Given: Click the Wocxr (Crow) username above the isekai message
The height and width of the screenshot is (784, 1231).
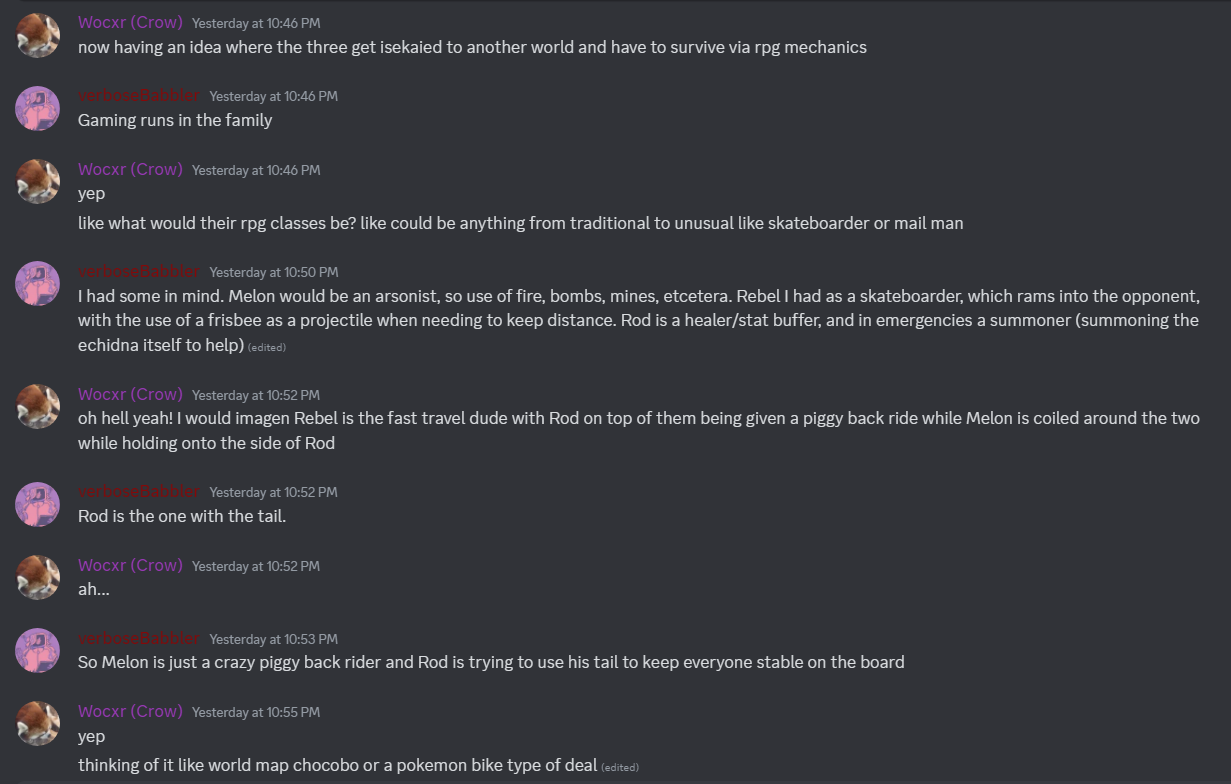Looking at the screenshot, I should 130,22.
